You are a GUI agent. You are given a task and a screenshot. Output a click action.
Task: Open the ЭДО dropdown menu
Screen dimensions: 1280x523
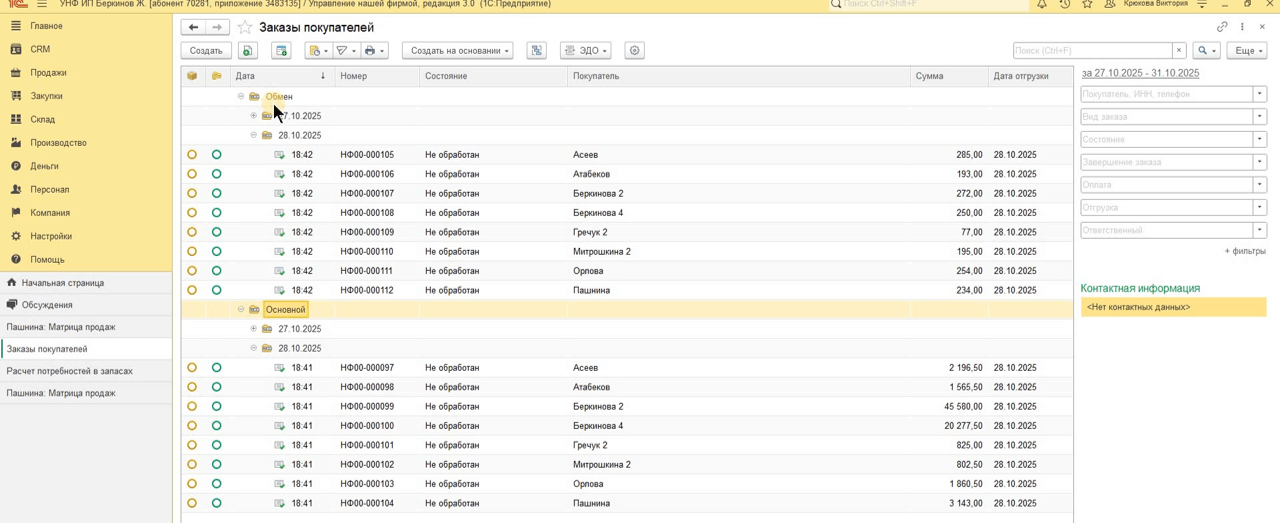(x=586, y=51)
